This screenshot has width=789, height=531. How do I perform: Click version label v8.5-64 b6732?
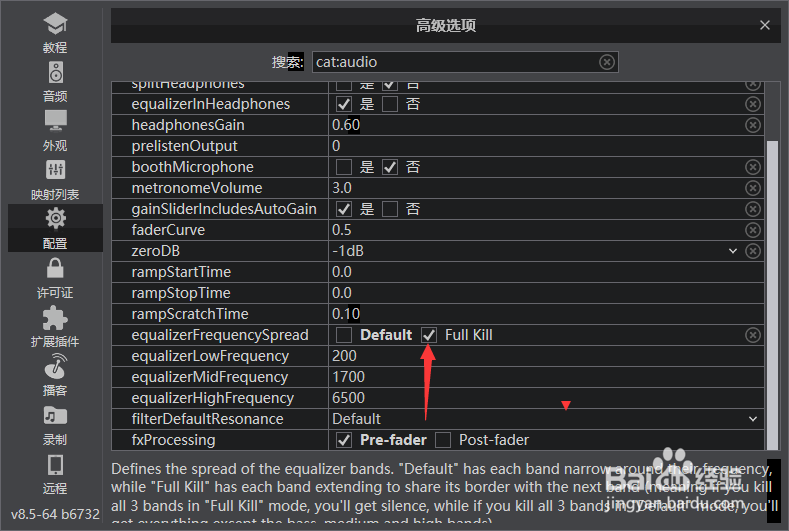coord(55,514)
